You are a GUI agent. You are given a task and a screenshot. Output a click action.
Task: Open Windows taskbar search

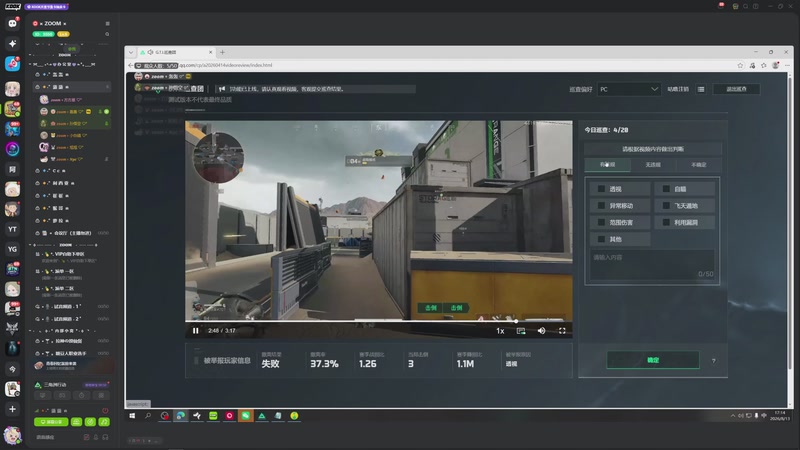[x=148, y=416]
